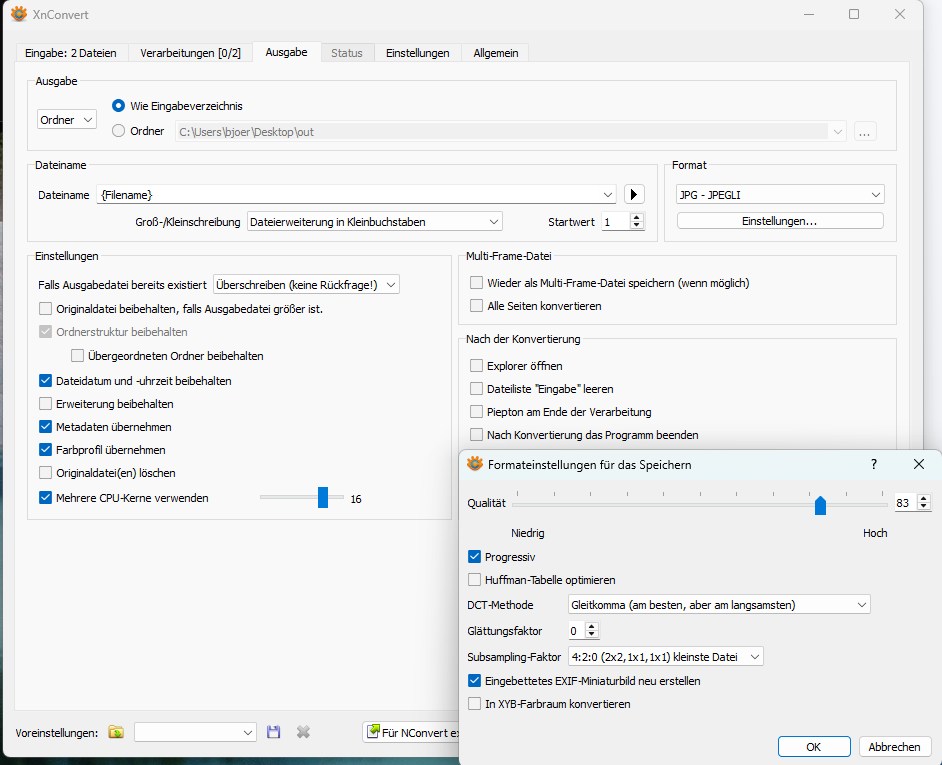Viewport: 942px width, 765px height.
Task: Select the Wie Eingabeverzeichnis radio option
Action: tap(118, 106)
